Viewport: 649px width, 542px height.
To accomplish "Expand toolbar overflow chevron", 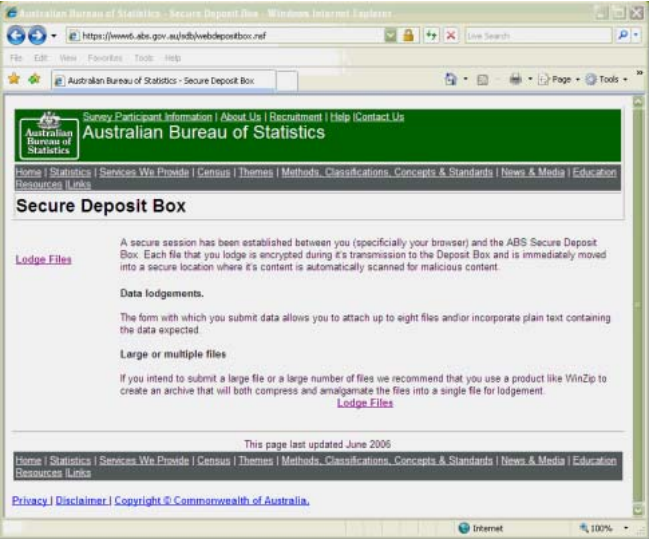I will point(639,72).
